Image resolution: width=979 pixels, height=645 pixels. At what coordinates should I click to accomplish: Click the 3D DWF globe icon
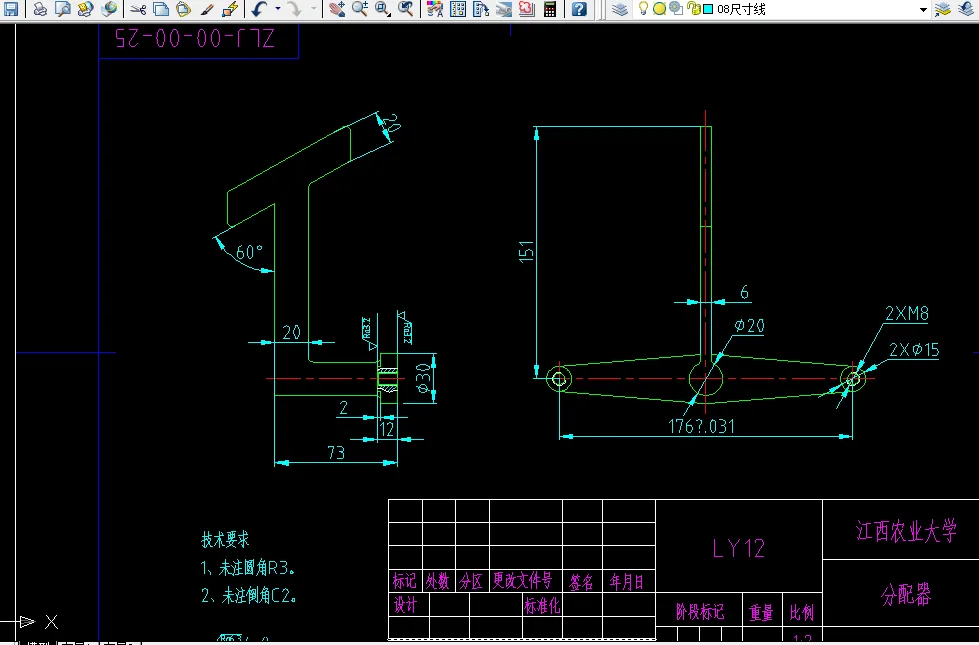point(109,9)
